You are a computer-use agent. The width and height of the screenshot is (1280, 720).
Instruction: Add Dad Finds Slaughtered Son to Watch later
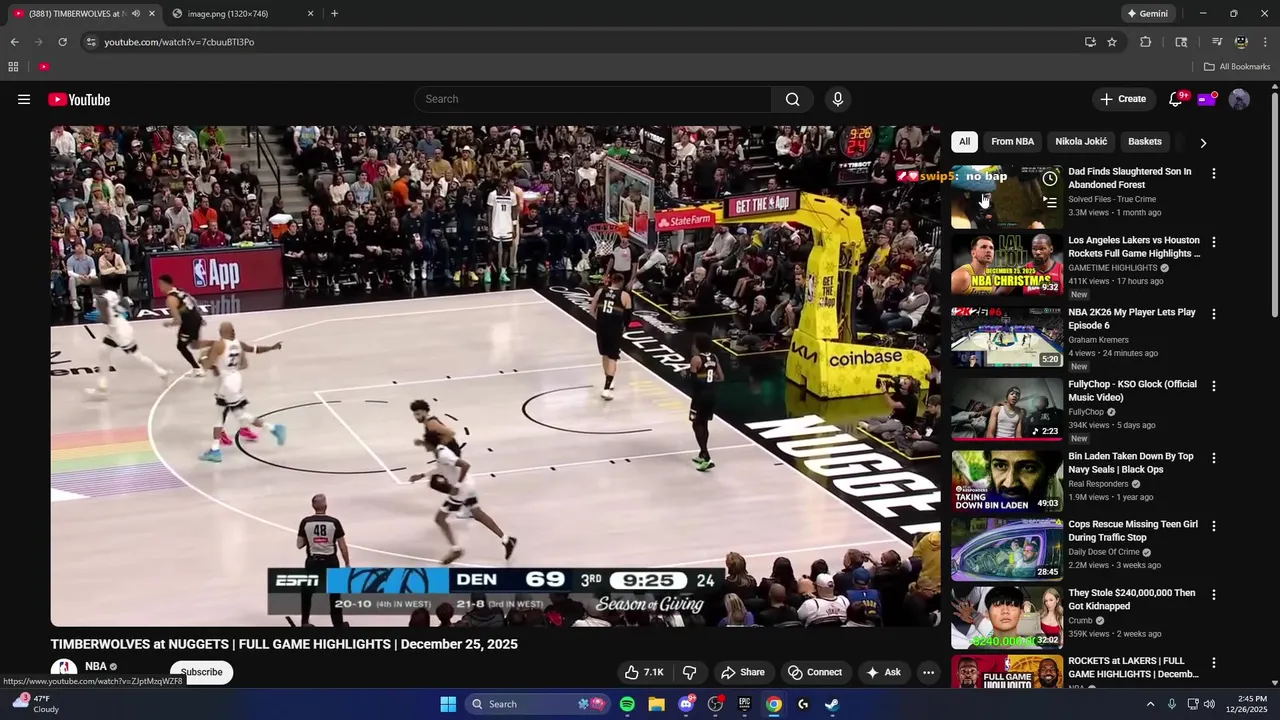(1049, 179)
